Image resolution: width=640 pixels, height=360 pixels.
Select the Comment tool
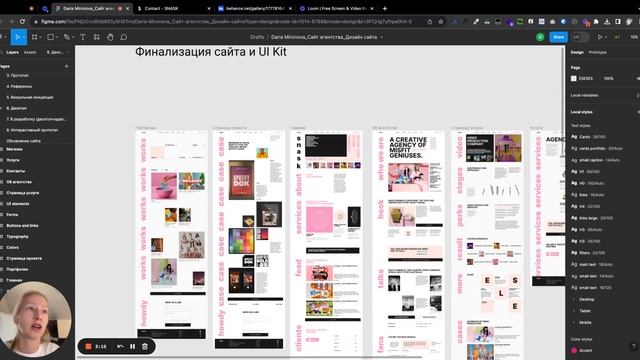tap(124, 37)
